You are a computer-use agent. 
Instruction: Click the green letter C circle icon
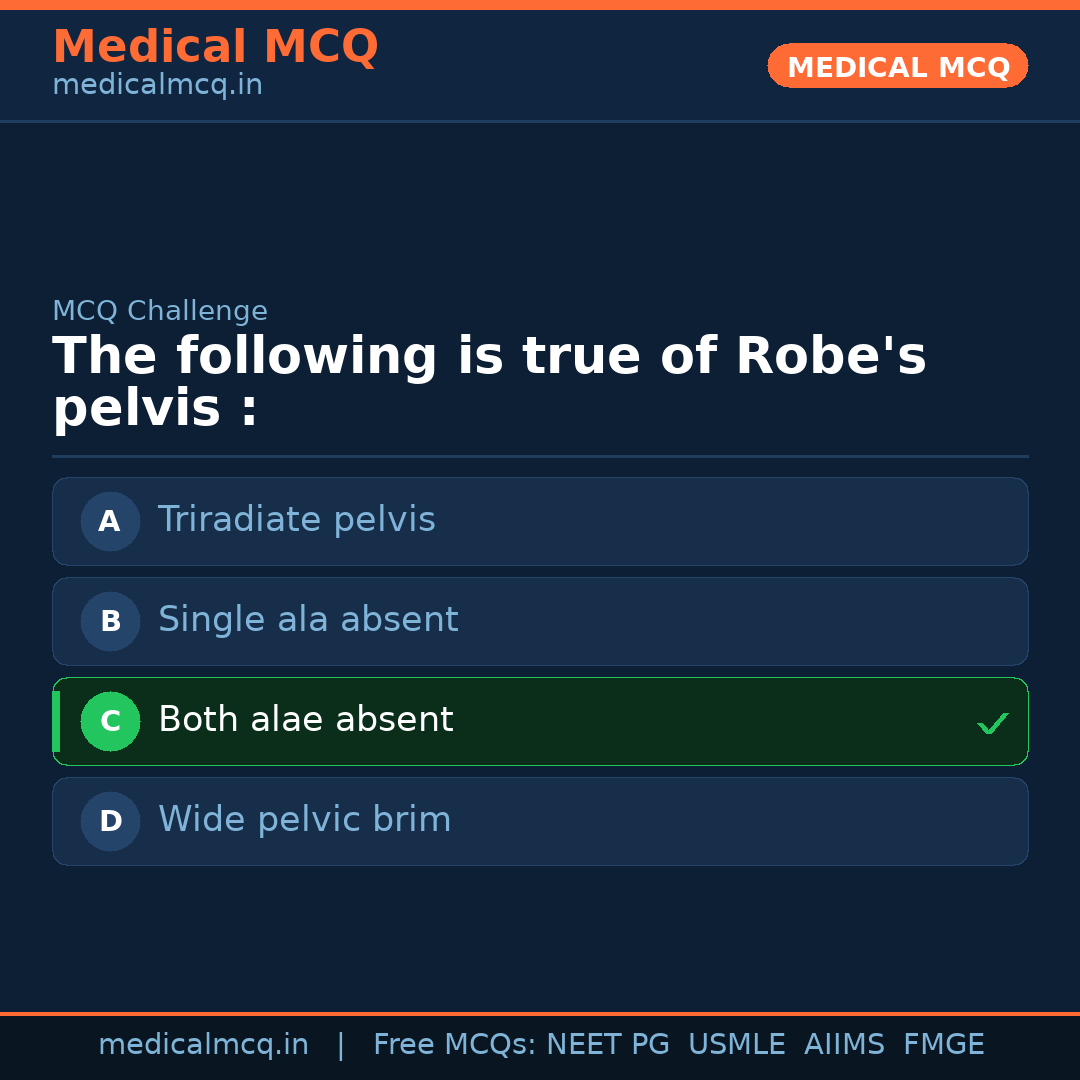pyautogui.click(x=110, y=721)
